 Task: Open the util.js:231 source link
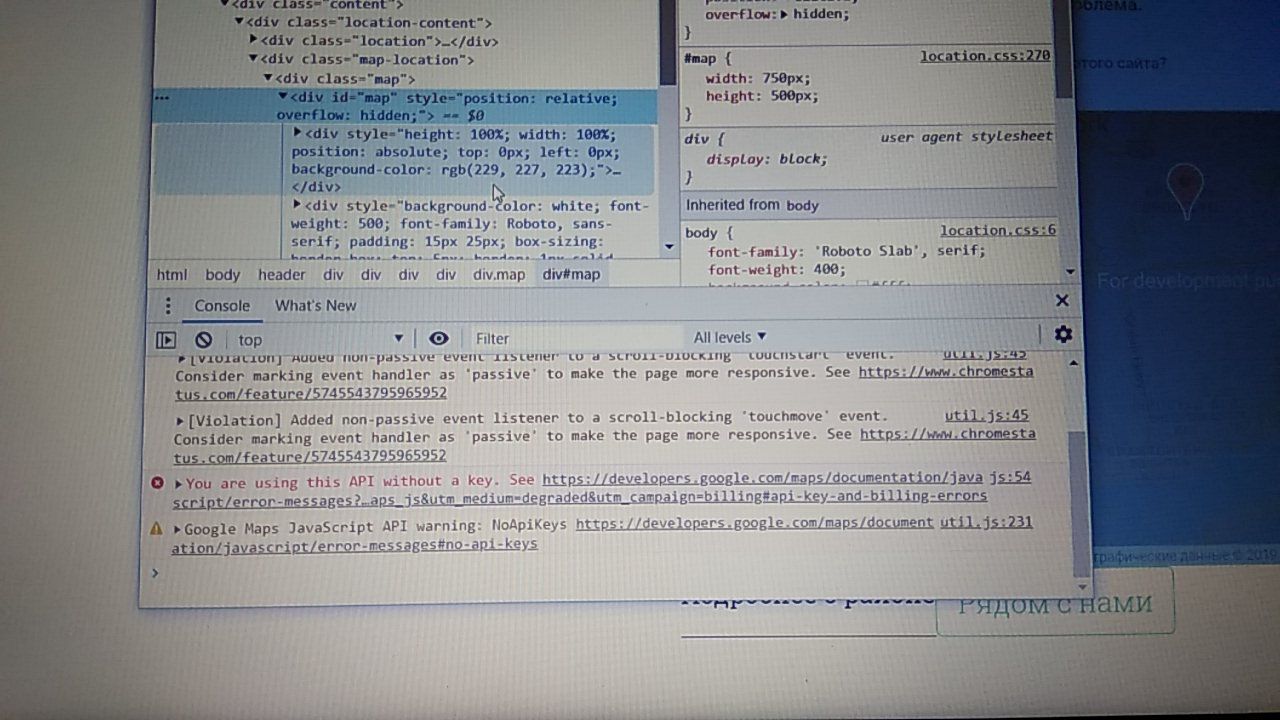pyautogui.click(x=986, y=522)
